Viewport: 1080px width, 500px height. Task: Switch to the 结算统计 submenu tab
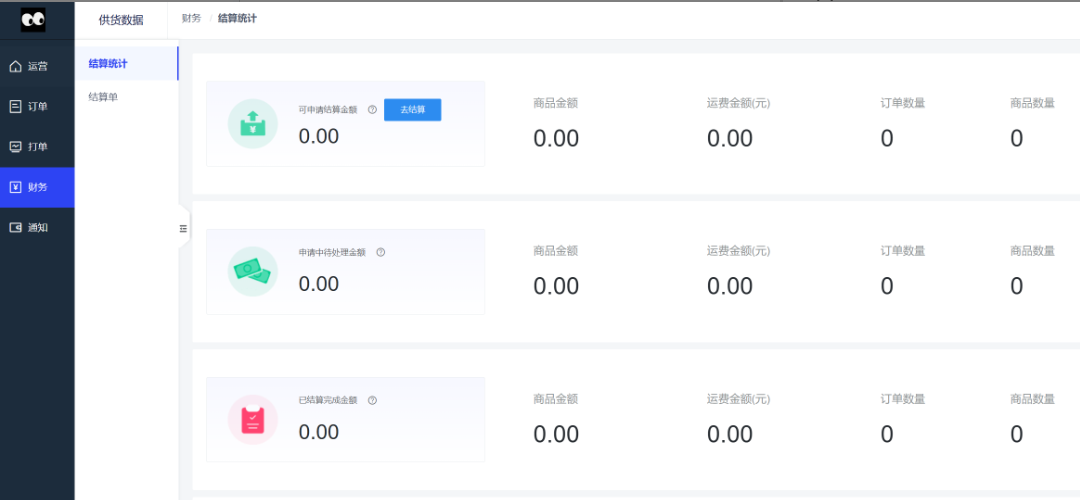point(108,64)
